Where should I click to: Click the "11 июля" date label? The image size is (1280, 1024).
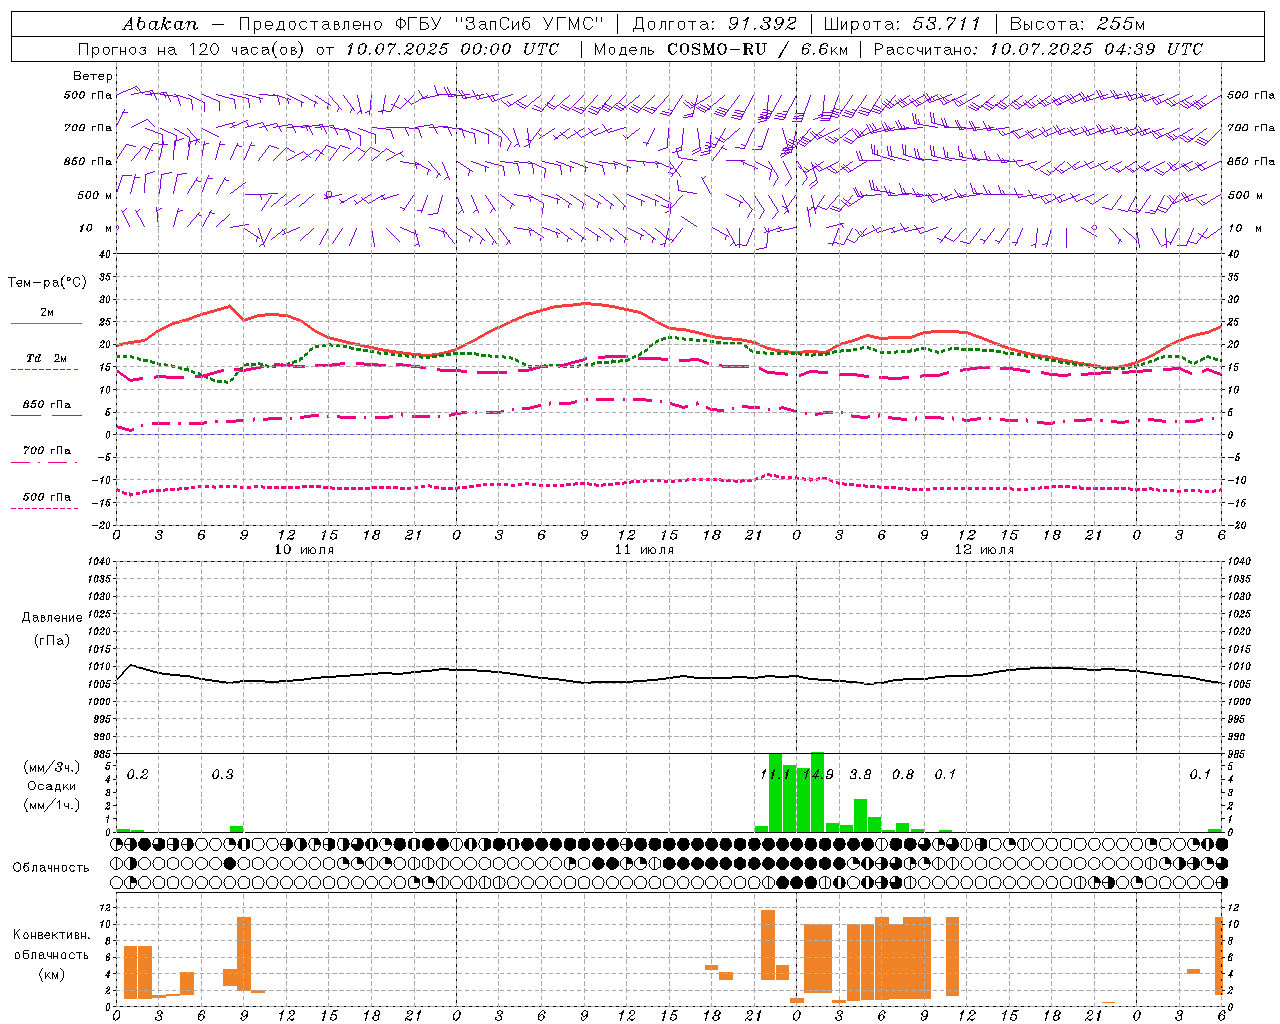click(x=644, y=550)
